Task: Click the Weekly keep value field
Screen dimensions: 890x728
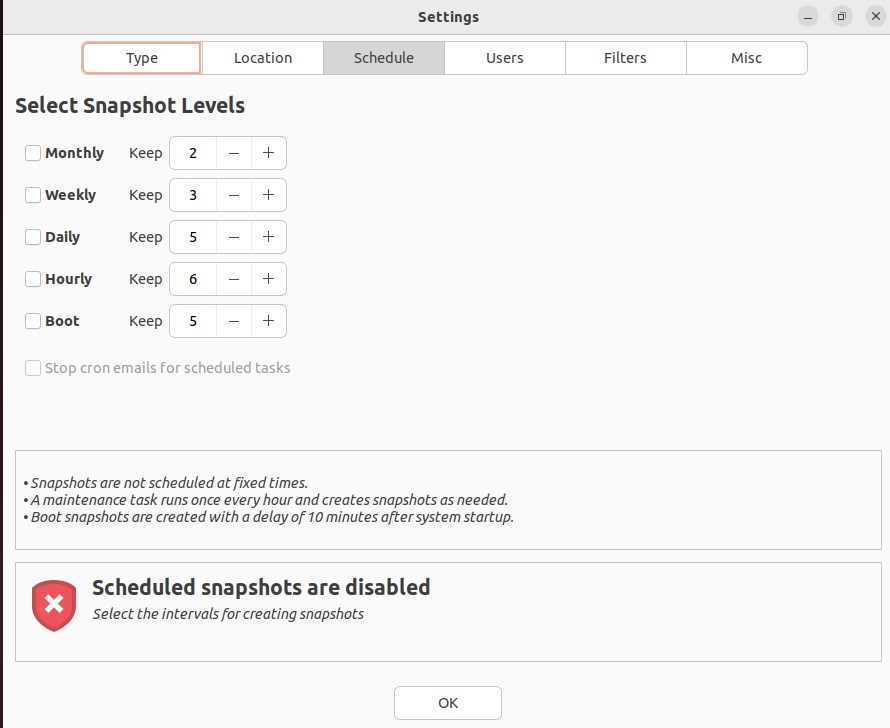Action: (x=193, y=195)
